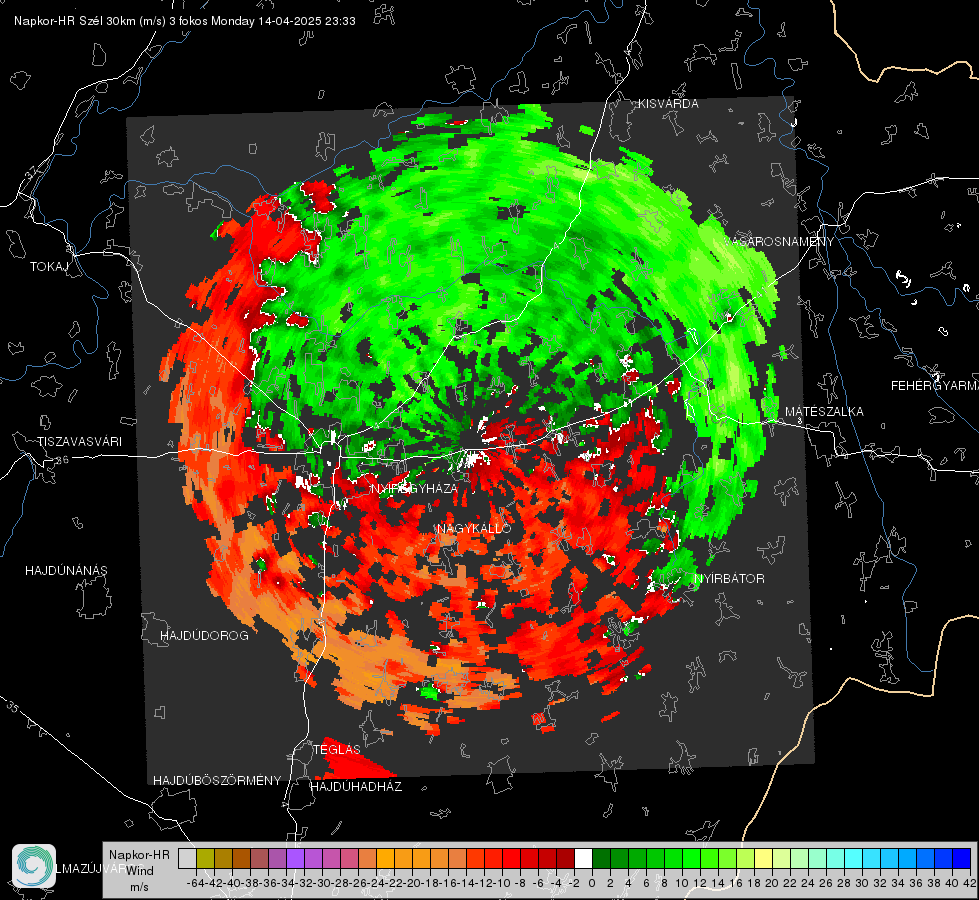
Task: Click the Napkor-HR Wind m/s legend title
Action: pyautogui.click(x=139, y=871)
